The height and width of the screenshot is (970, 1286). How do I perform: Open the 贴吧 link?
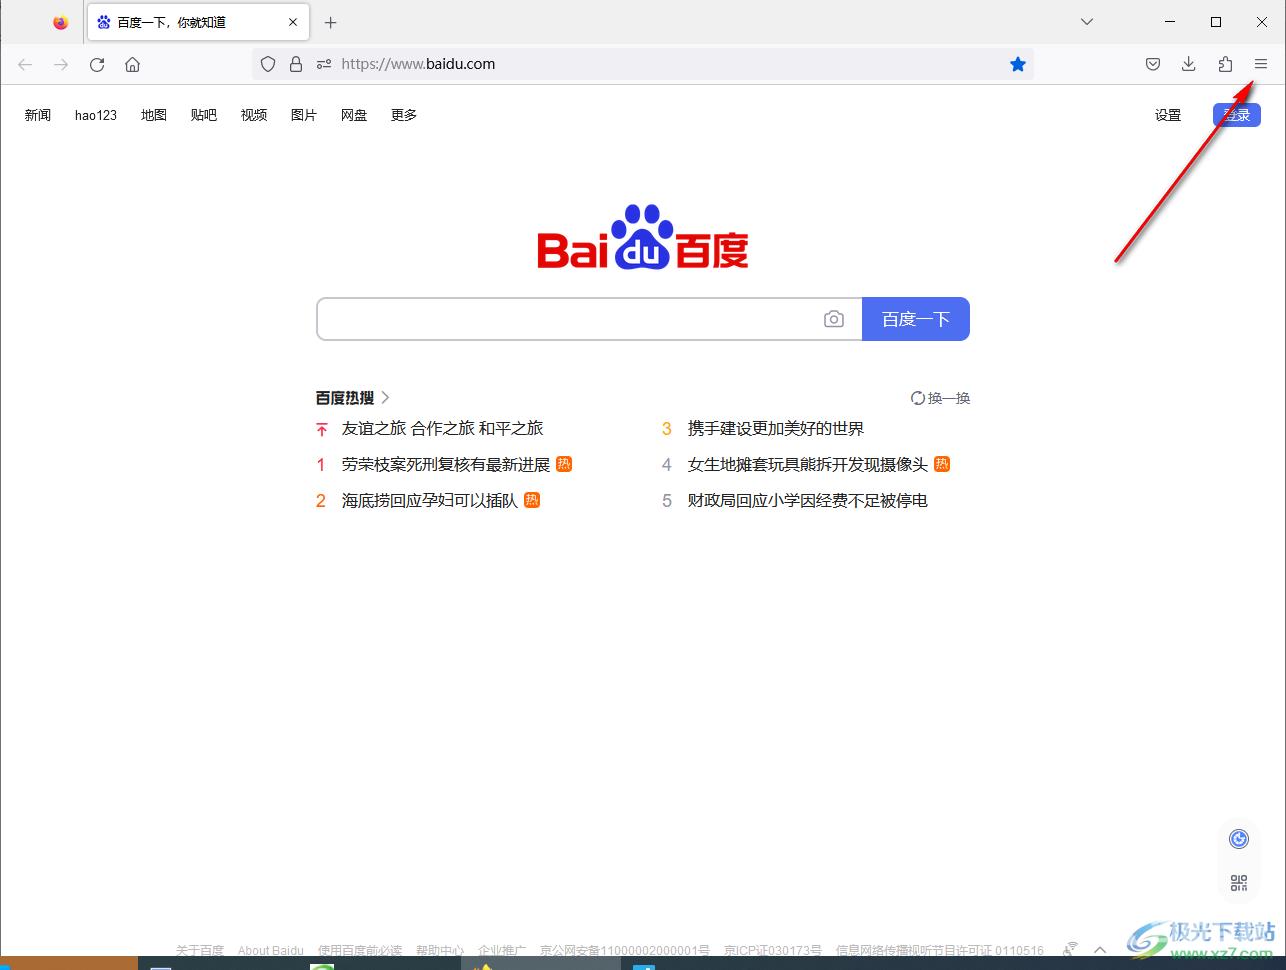coord(204,115)
